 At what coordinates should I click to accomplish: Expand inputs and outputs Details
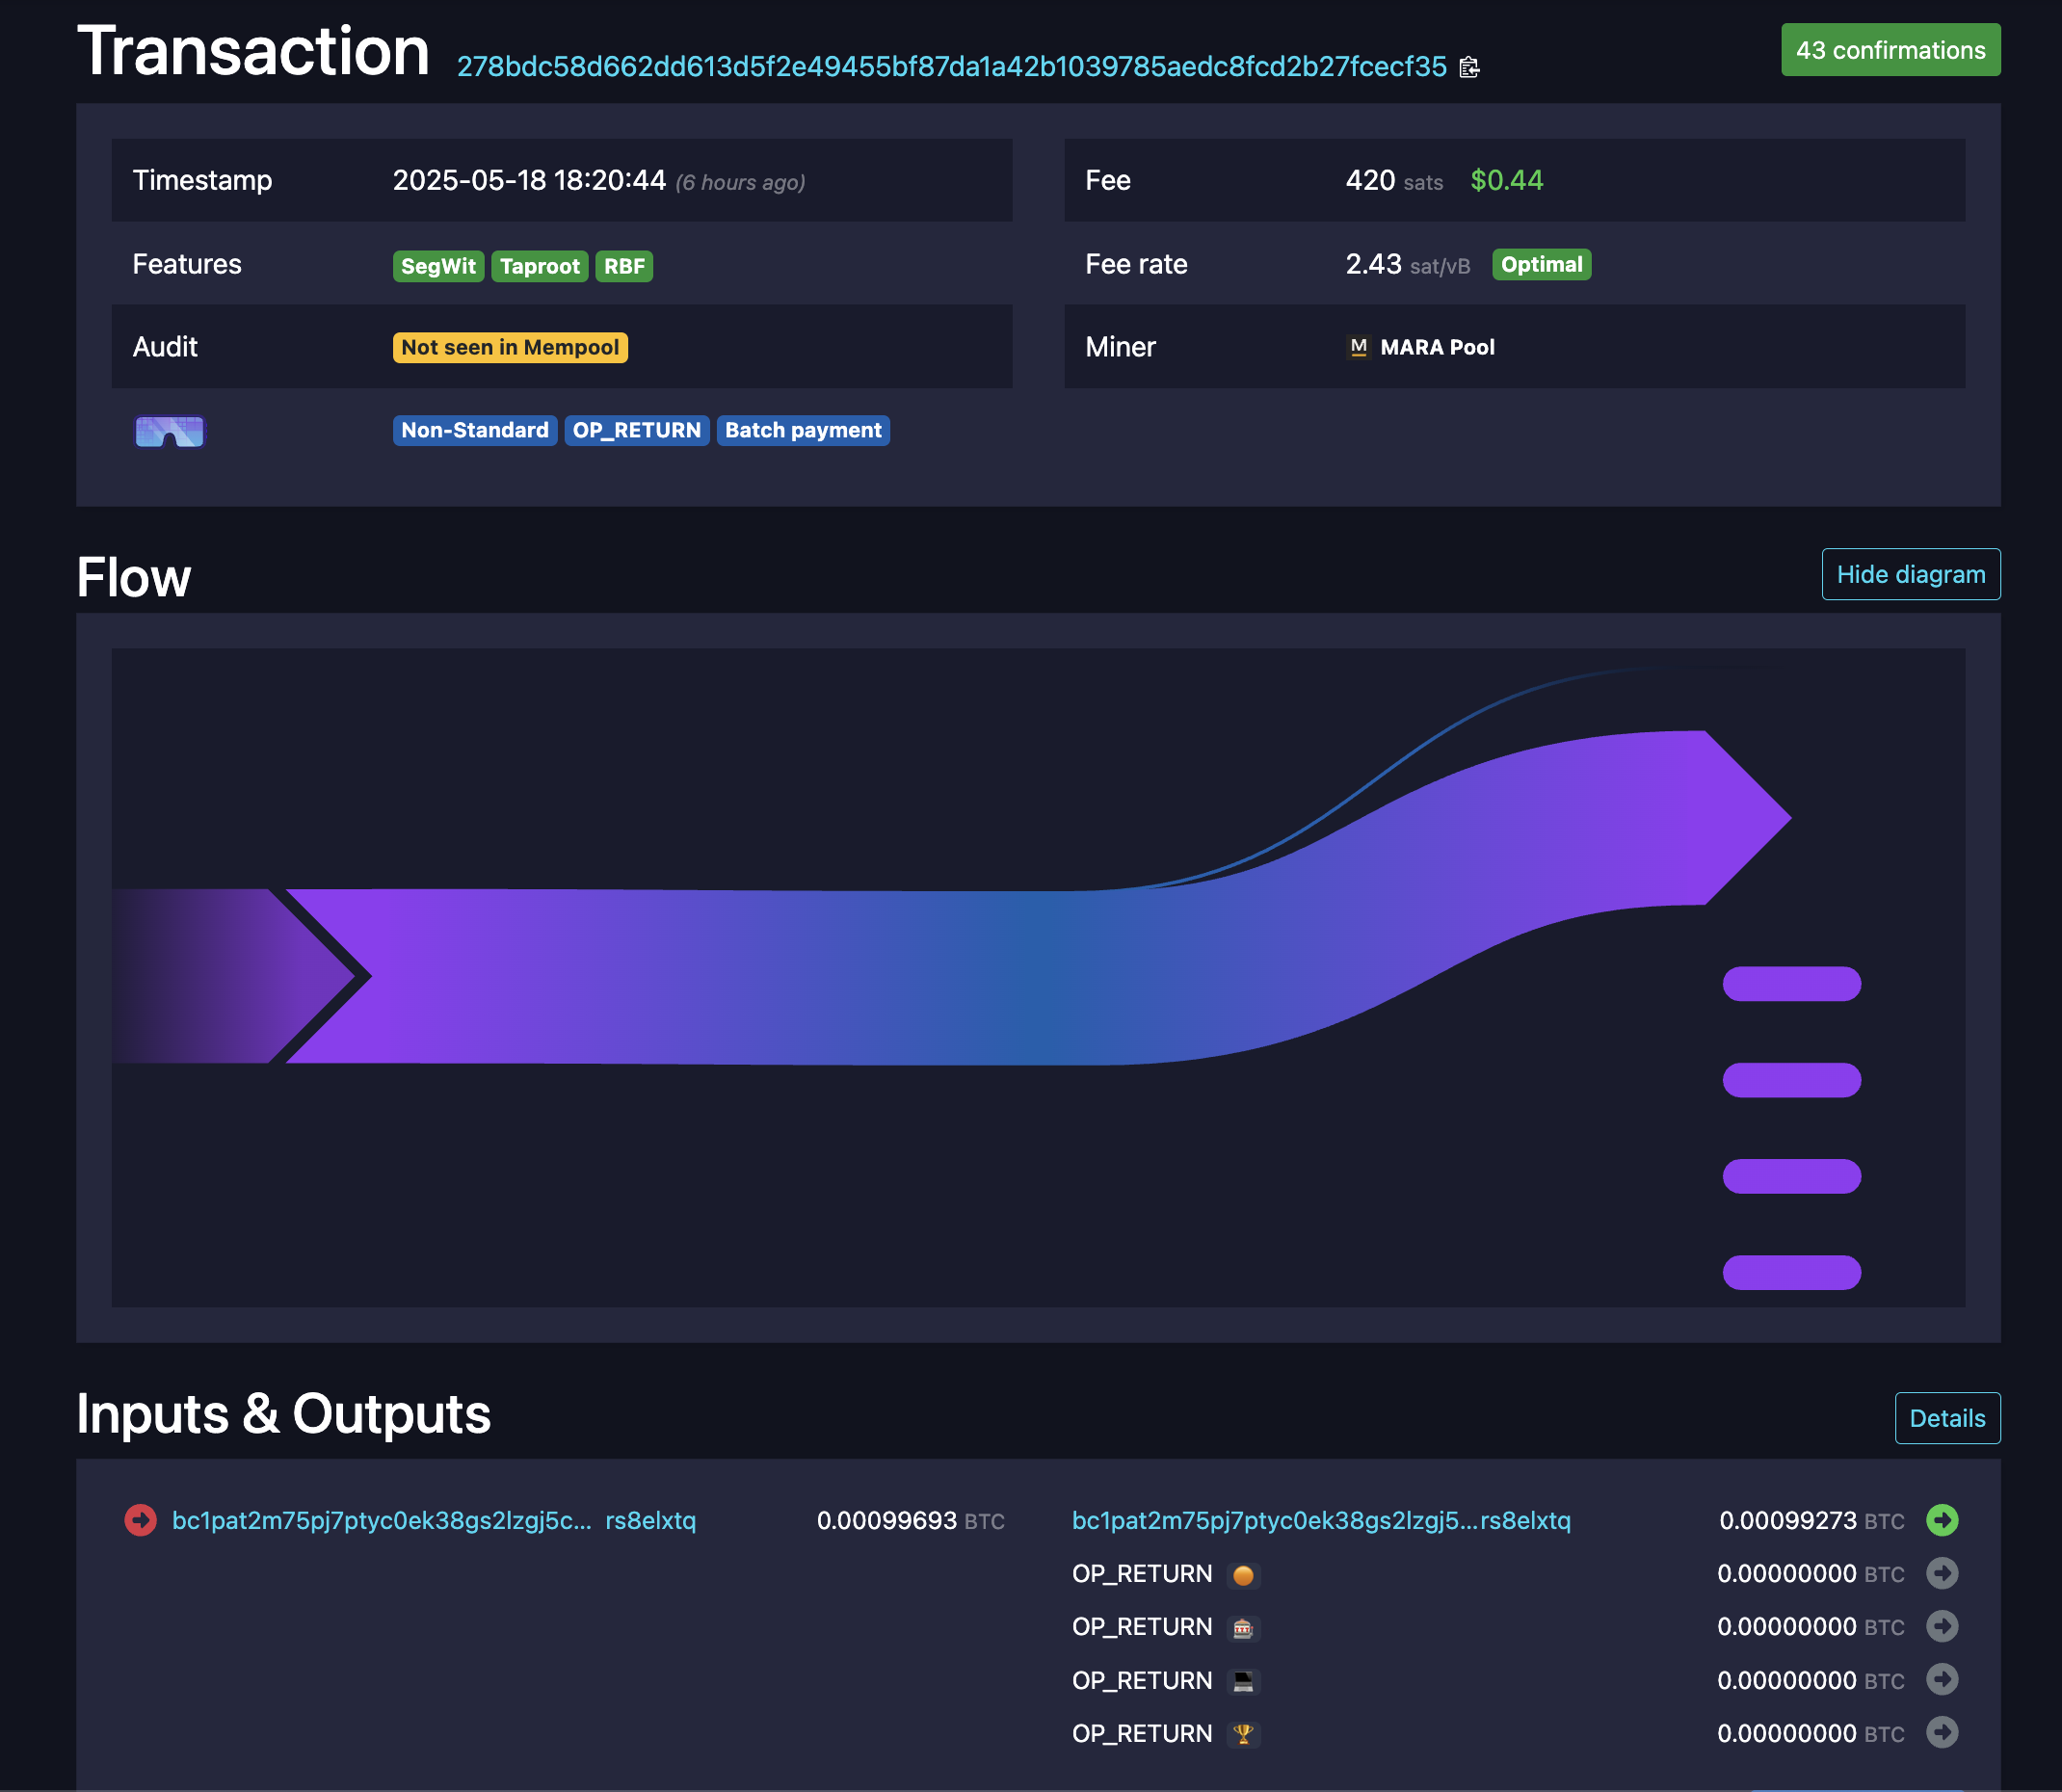tap(1946, 1418)
